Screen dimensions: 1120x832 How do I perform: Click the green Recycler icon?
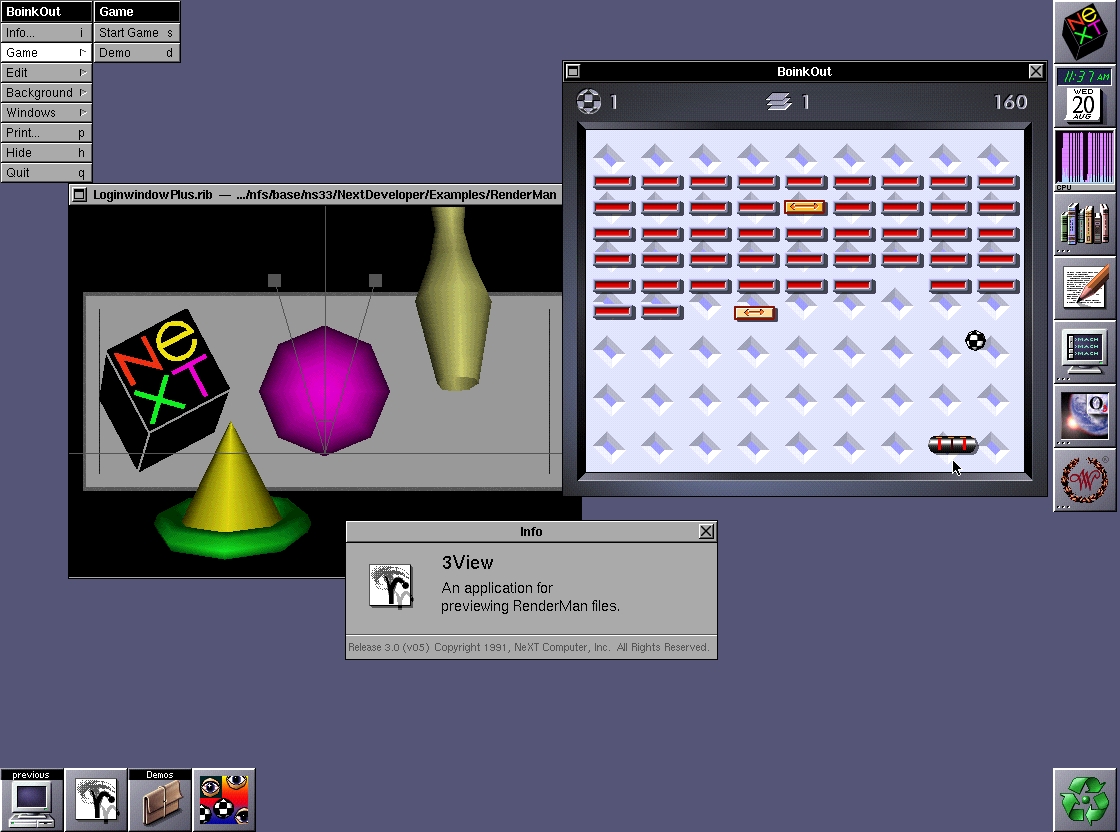[1085, 800]
